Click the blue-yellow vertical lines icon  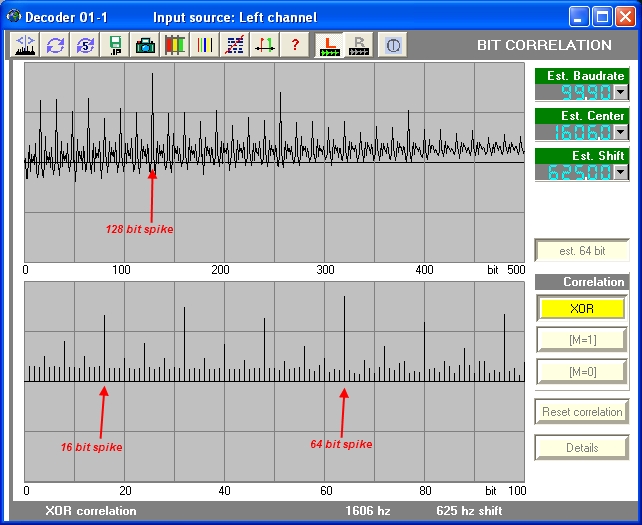click(205, 45)
